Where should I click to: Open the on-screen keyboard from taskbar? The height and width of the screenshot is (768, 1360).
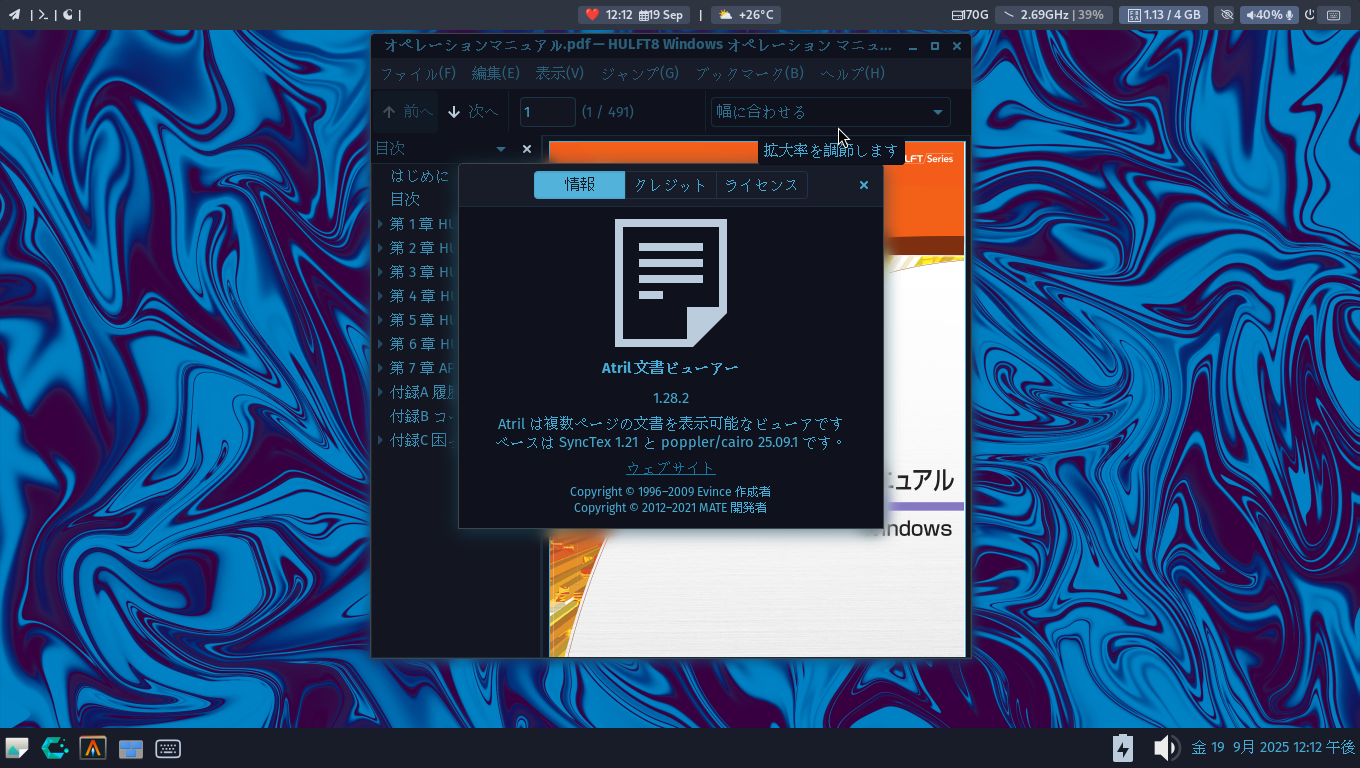tap(168, 748)
